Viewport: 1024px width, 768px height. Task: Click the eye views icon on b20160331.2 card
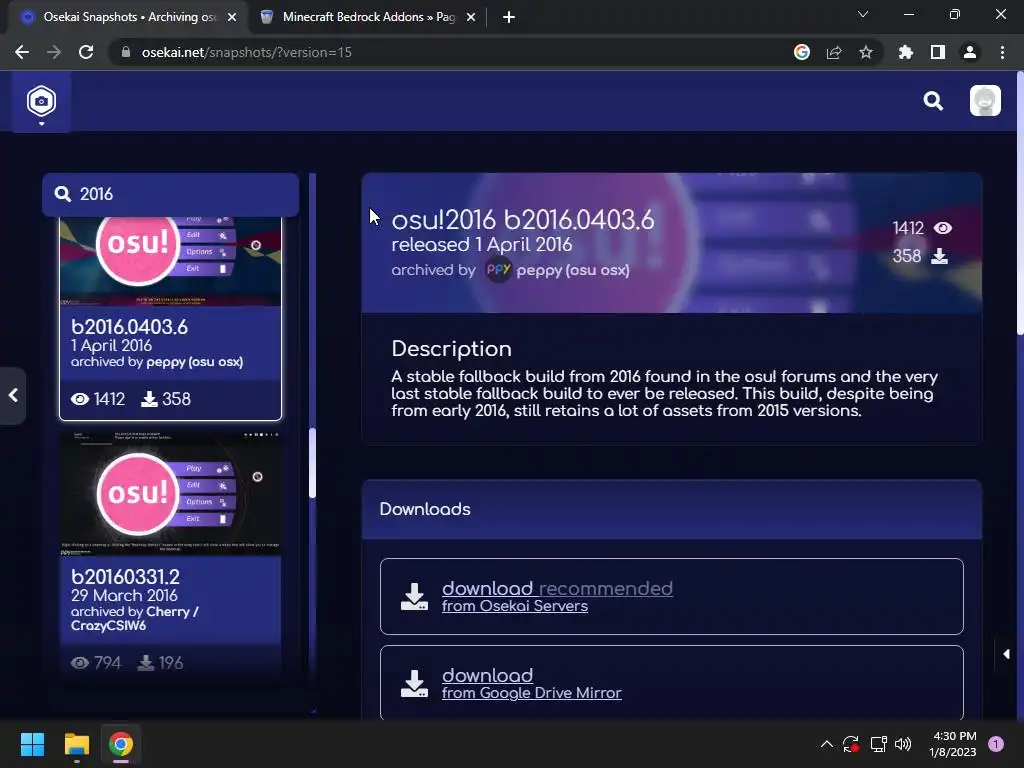click(x=80, y=663)
